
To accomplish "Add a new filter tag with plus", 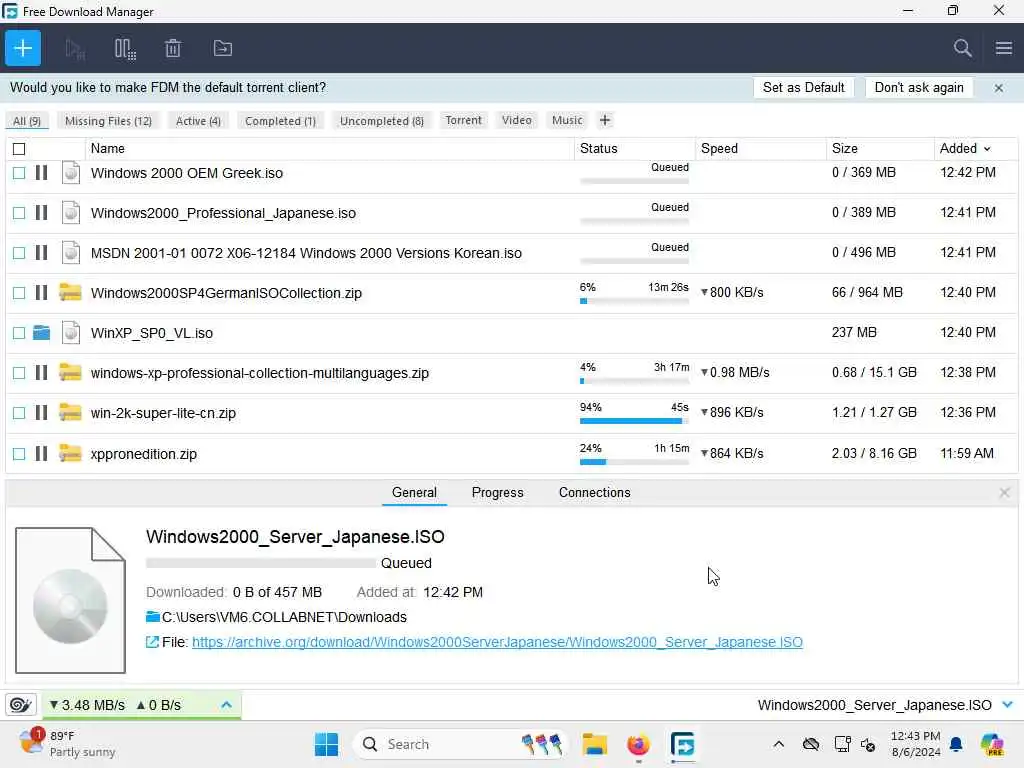I will (x=605, y=120).
